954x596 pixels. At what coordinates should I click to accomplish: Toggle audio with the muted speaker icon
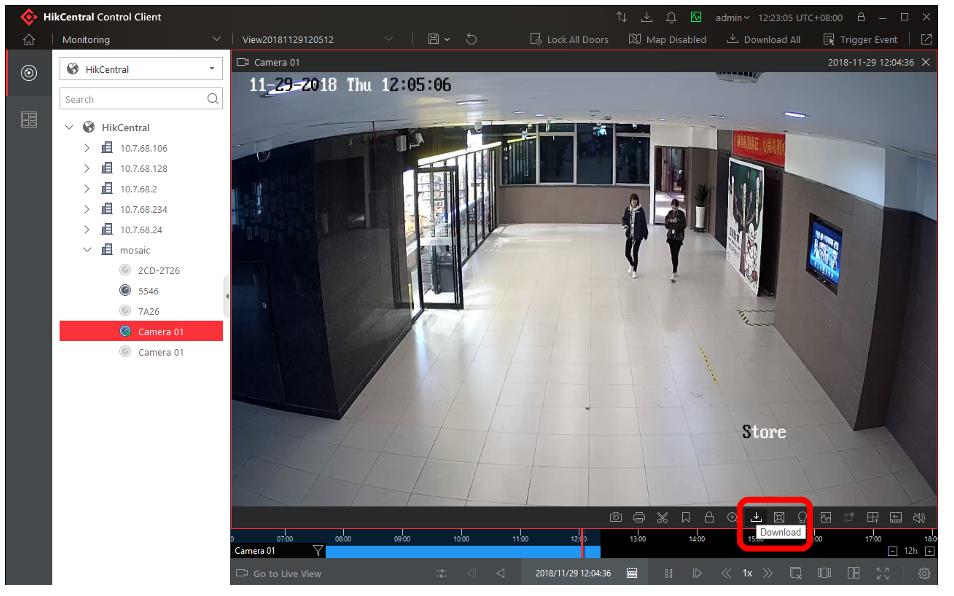pos(919,517)
